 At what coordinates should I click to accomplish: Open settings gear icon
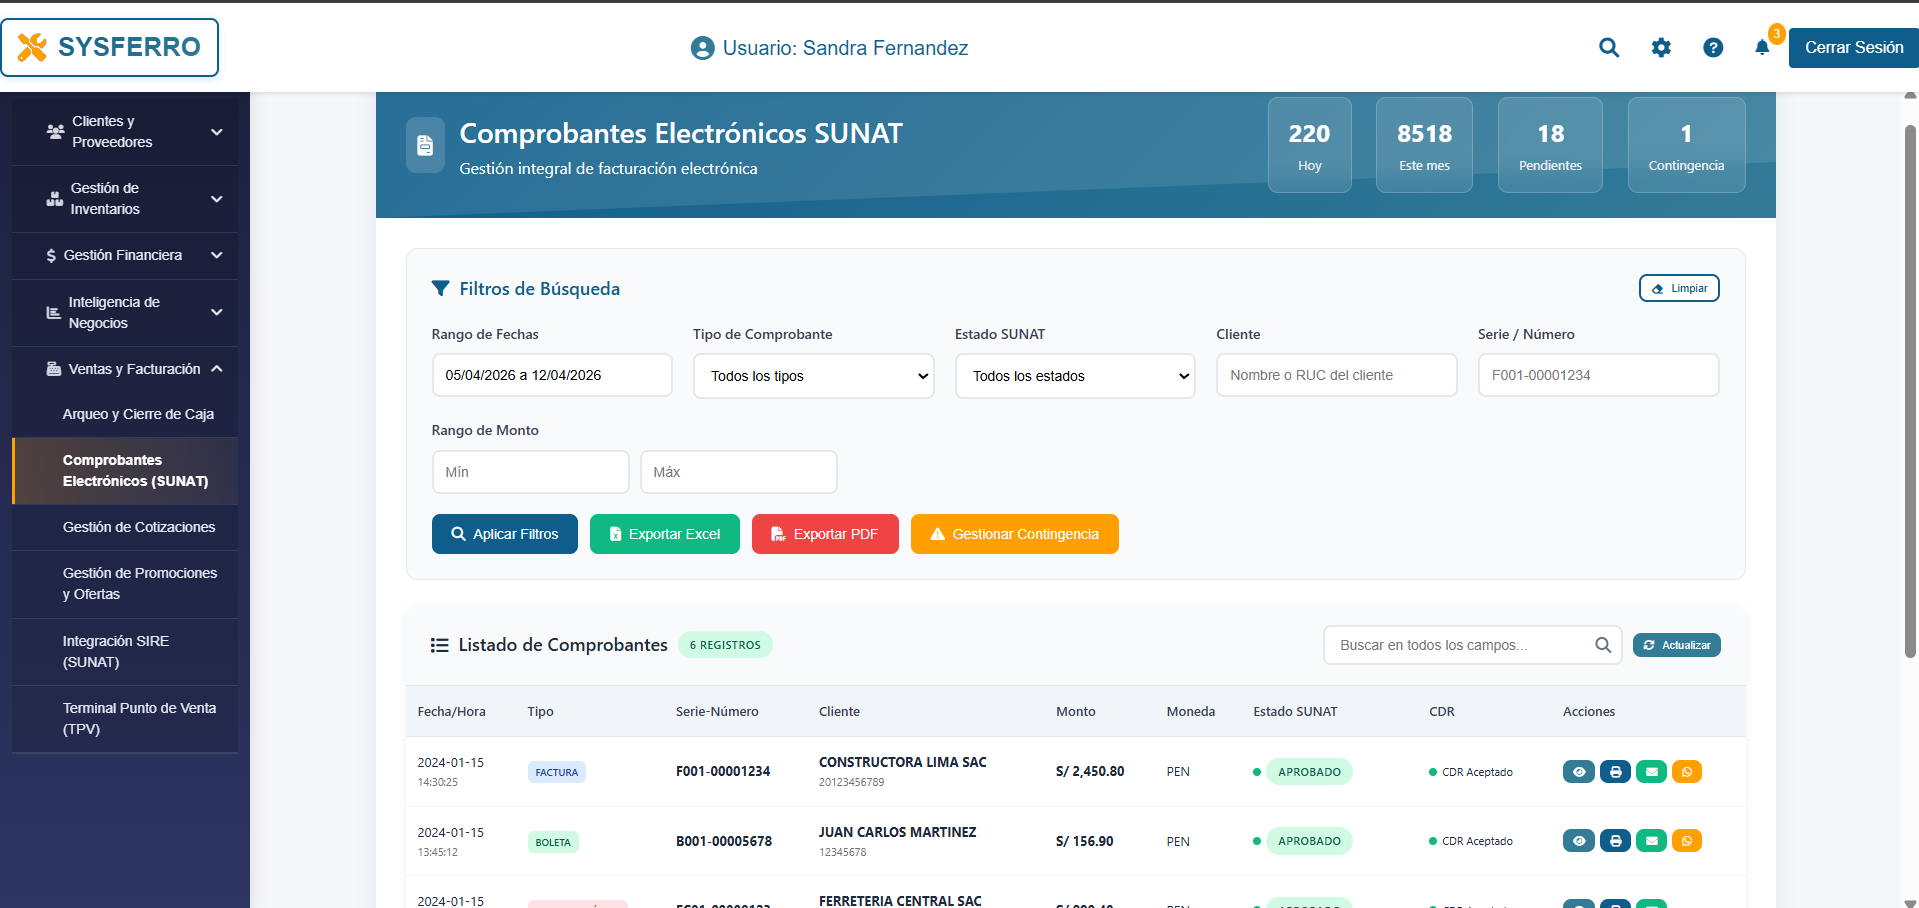(1661, 47)
